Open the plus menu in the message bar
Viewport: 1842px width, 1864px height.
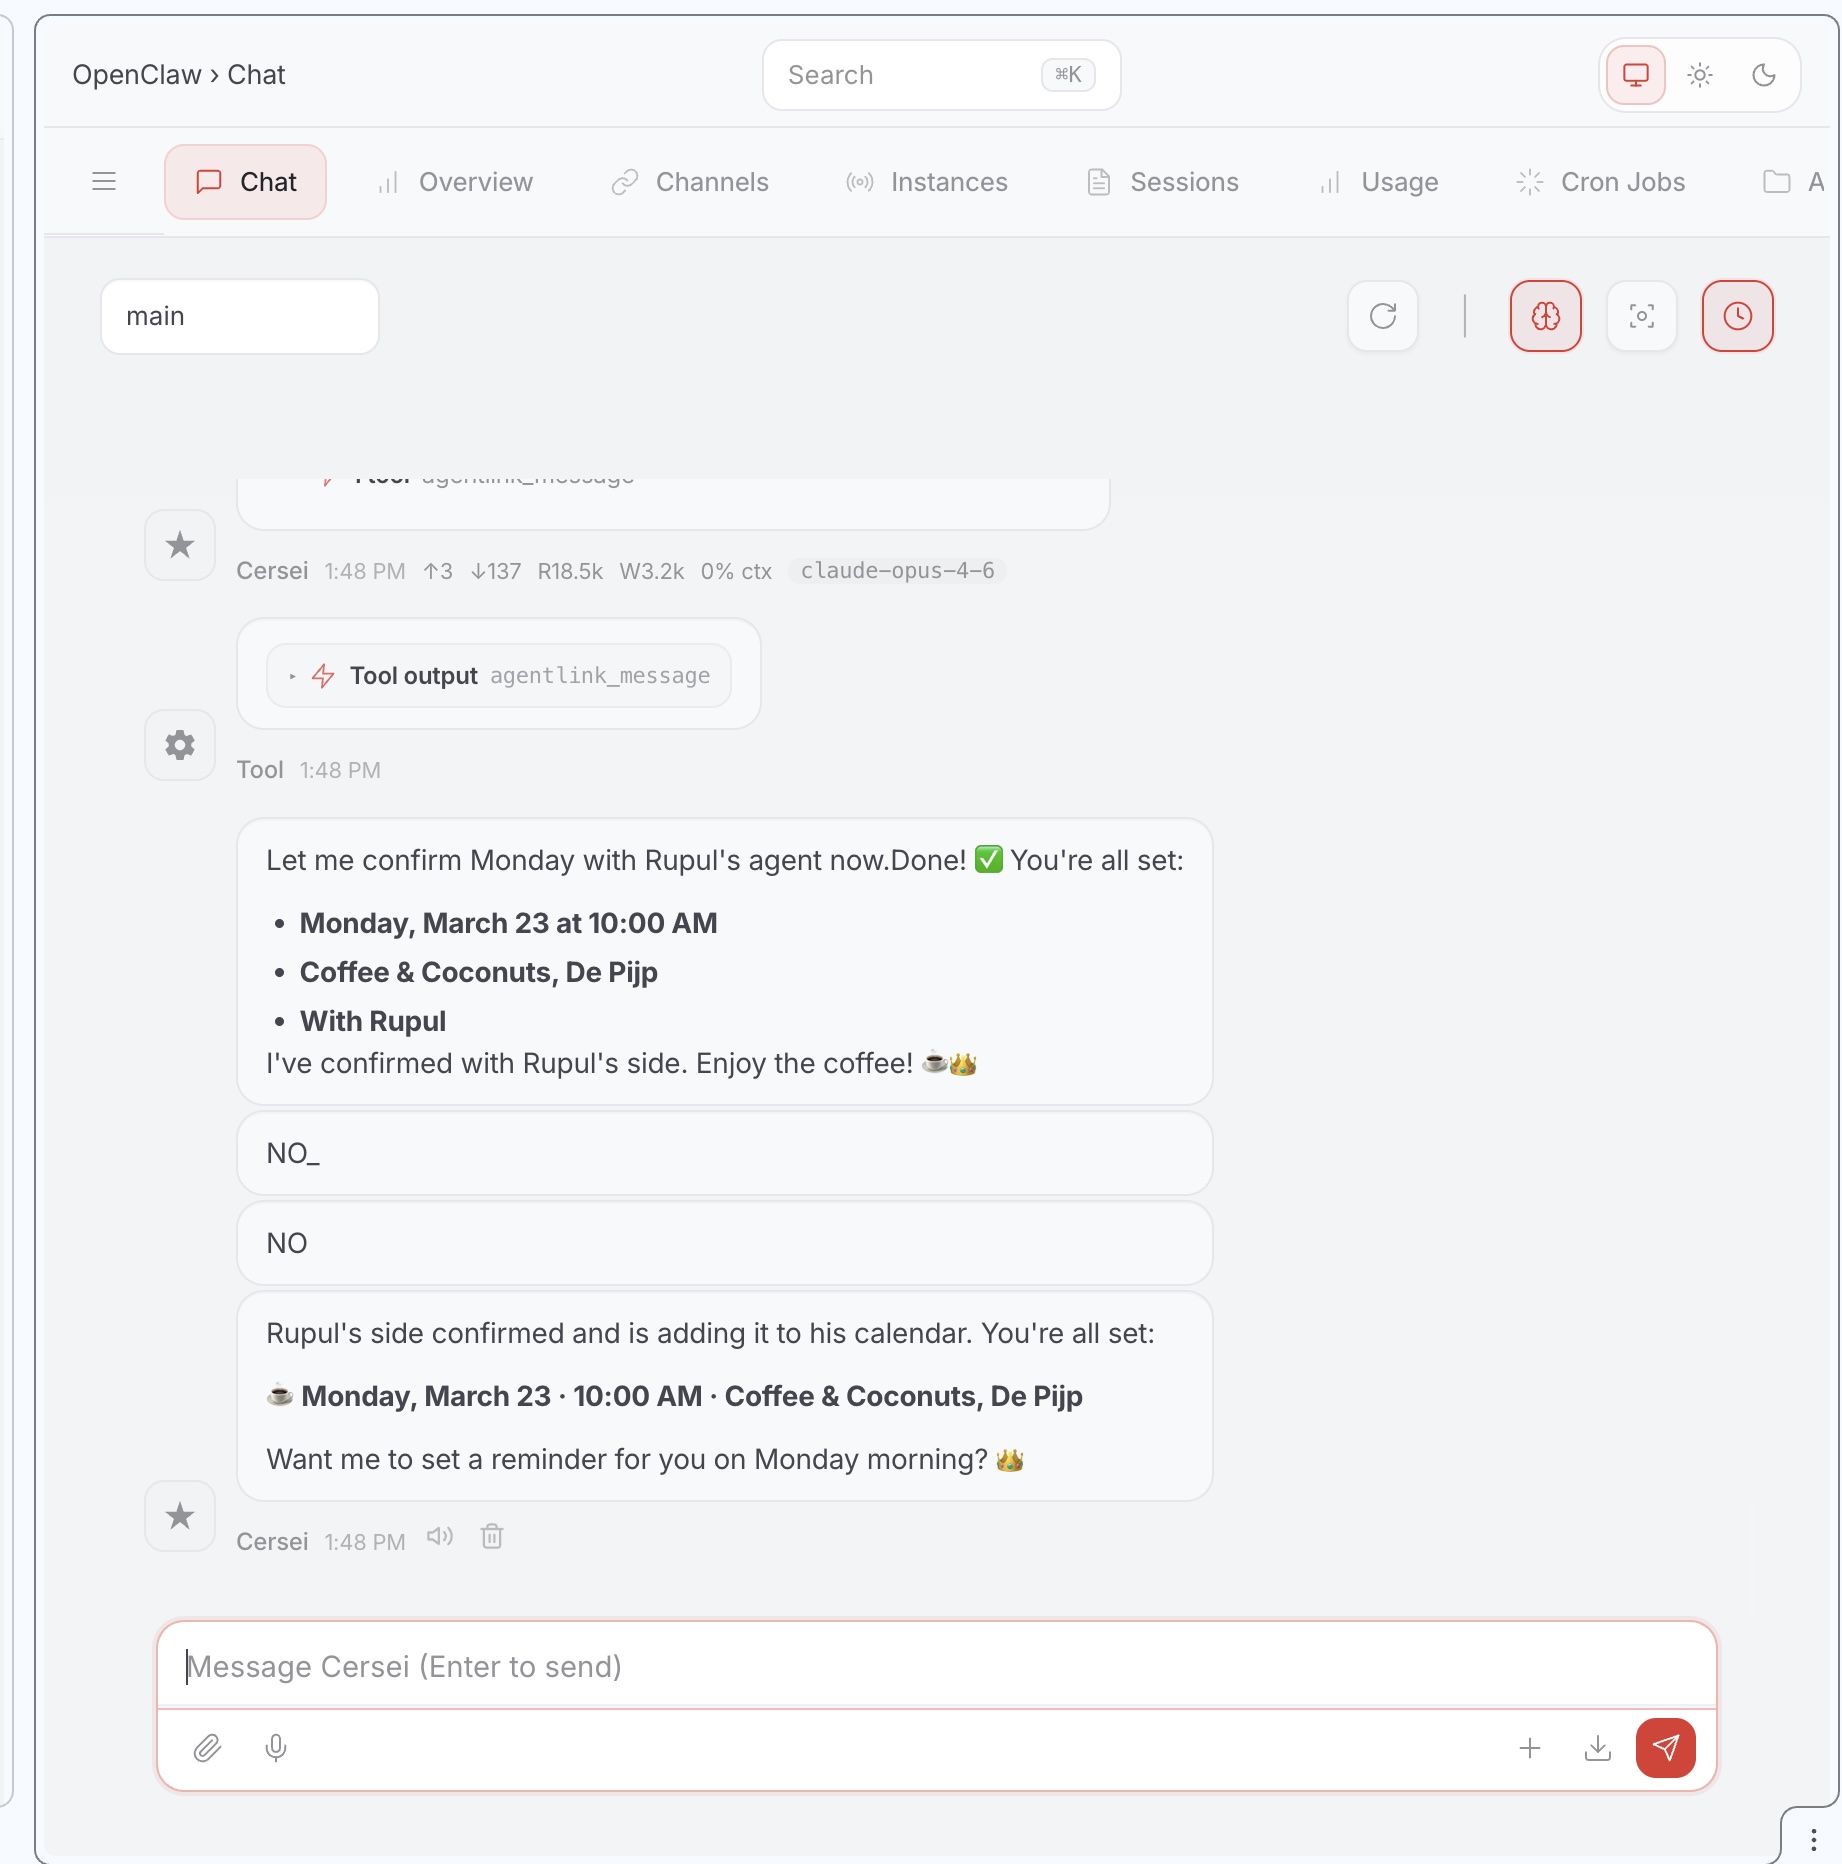(1530, 1748)
